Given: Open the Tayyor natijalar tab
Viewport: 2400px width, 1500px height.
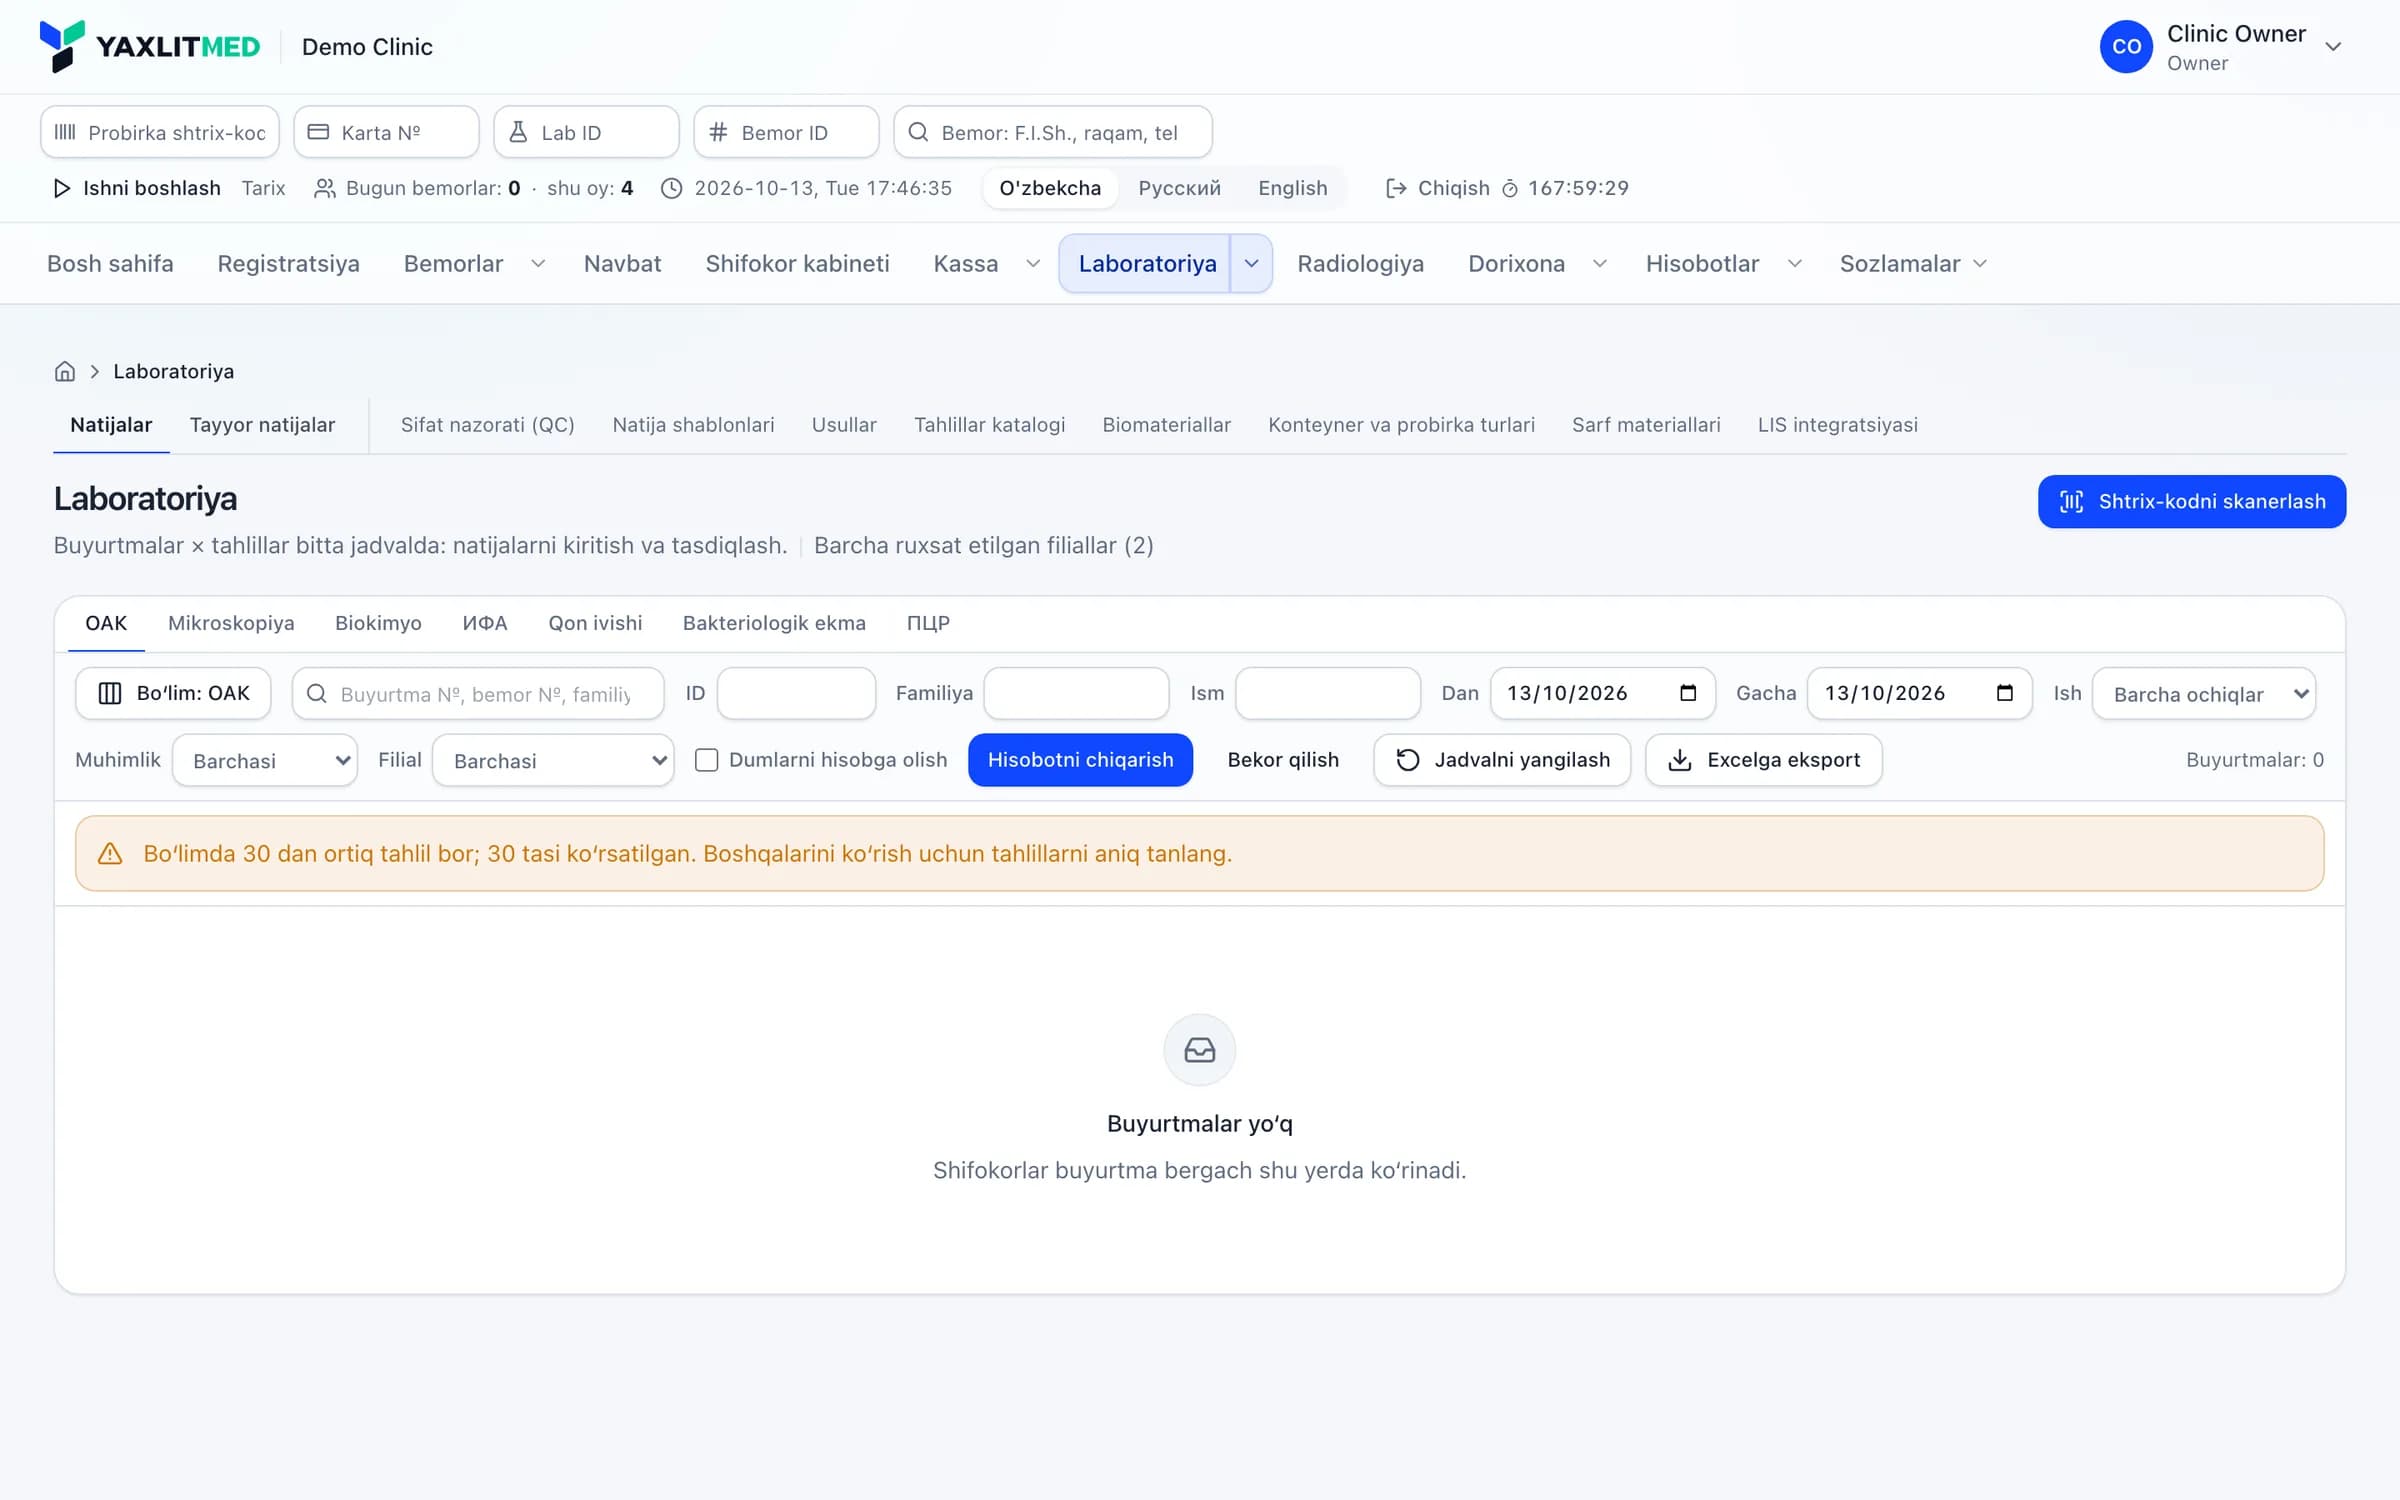Looking at the screenshot, I should click(262, 425).
